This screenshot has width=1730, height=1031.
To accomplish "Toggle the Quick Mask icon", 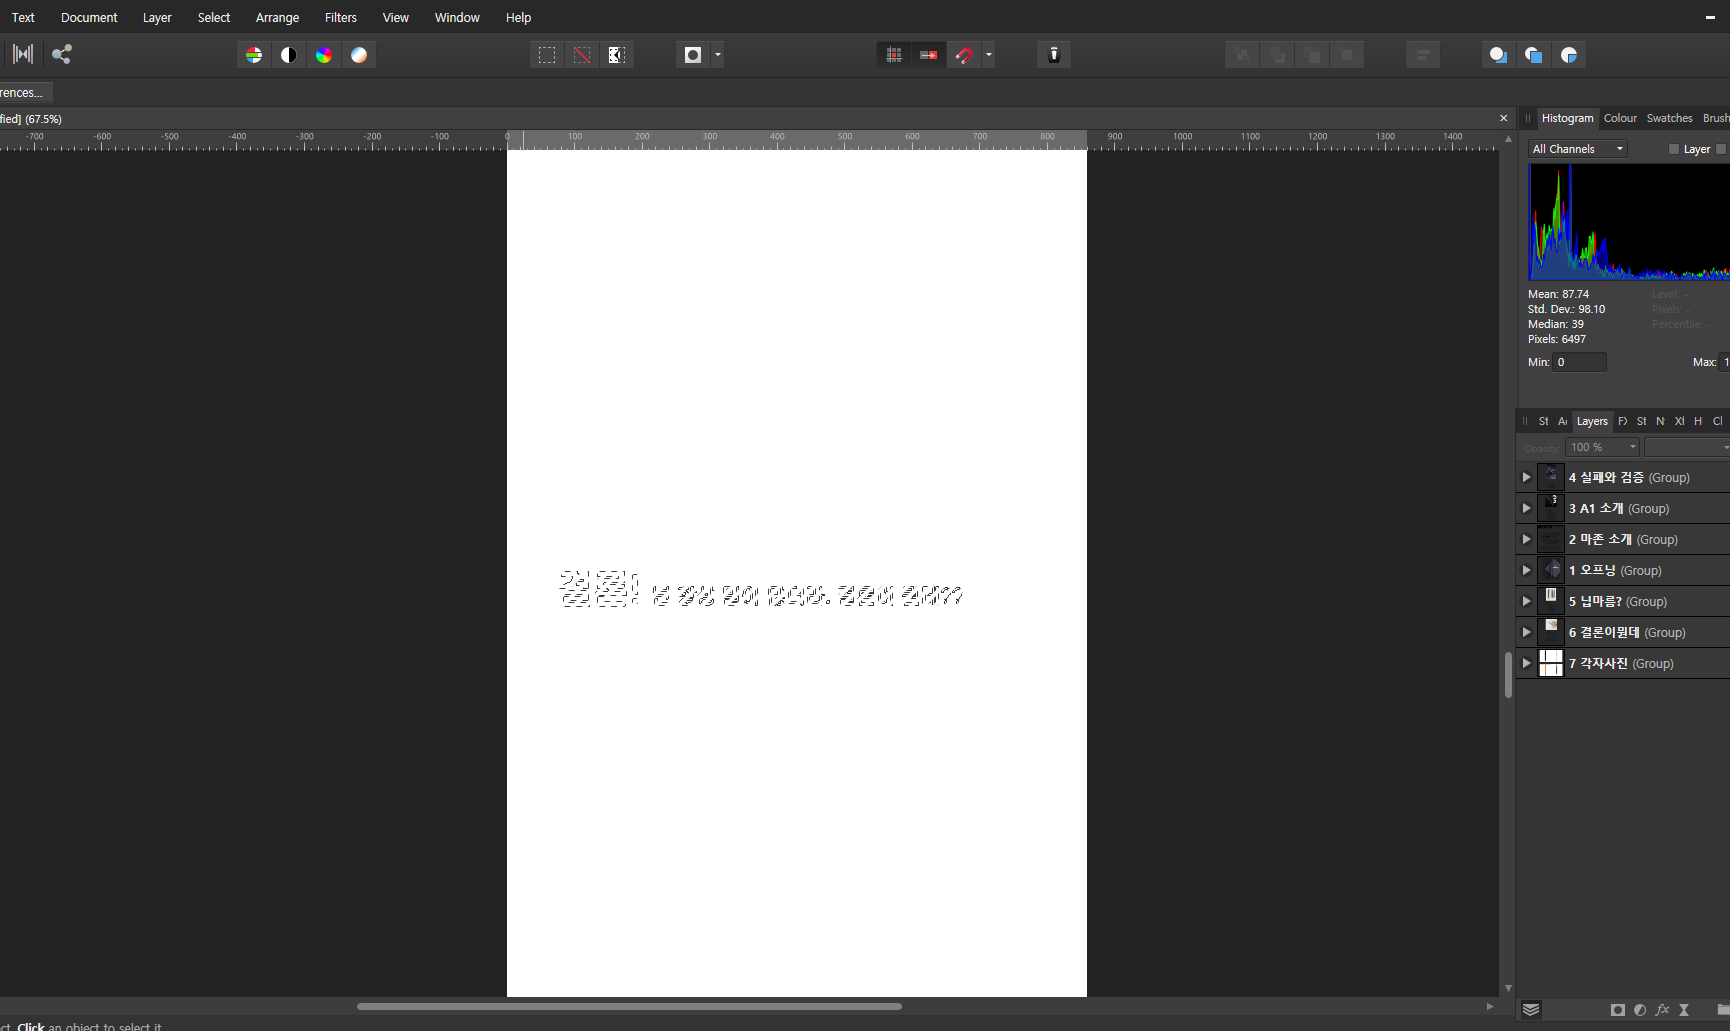I will (x=693, y=55).
